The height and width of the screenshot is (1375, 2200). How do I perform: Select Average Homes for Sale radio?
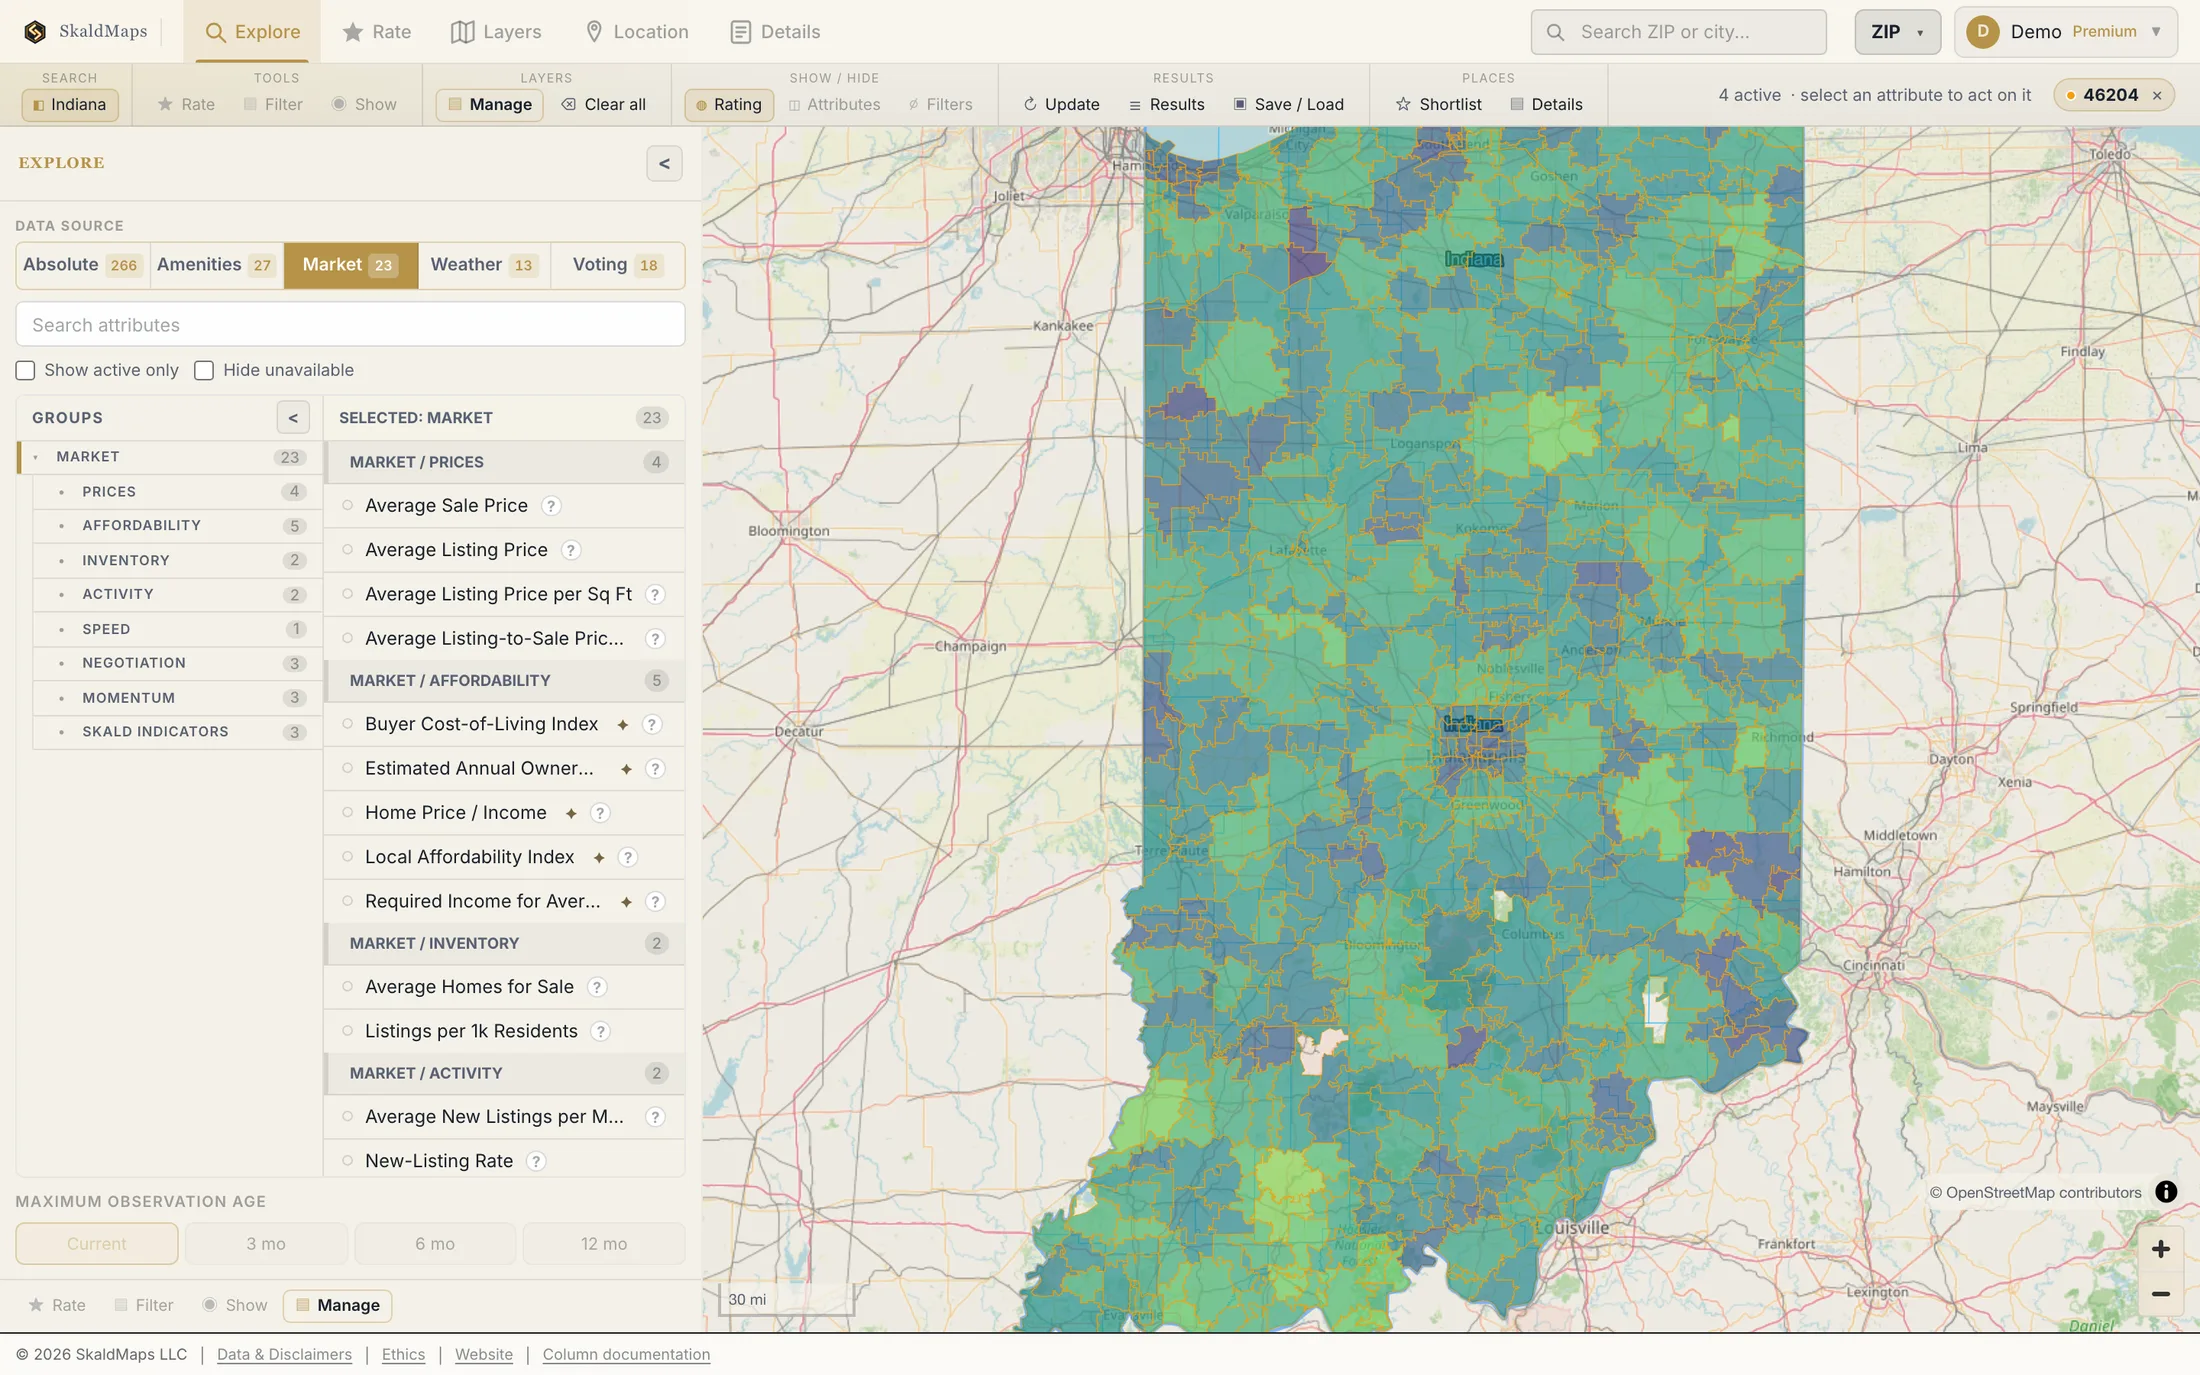[x=347, y=987]
